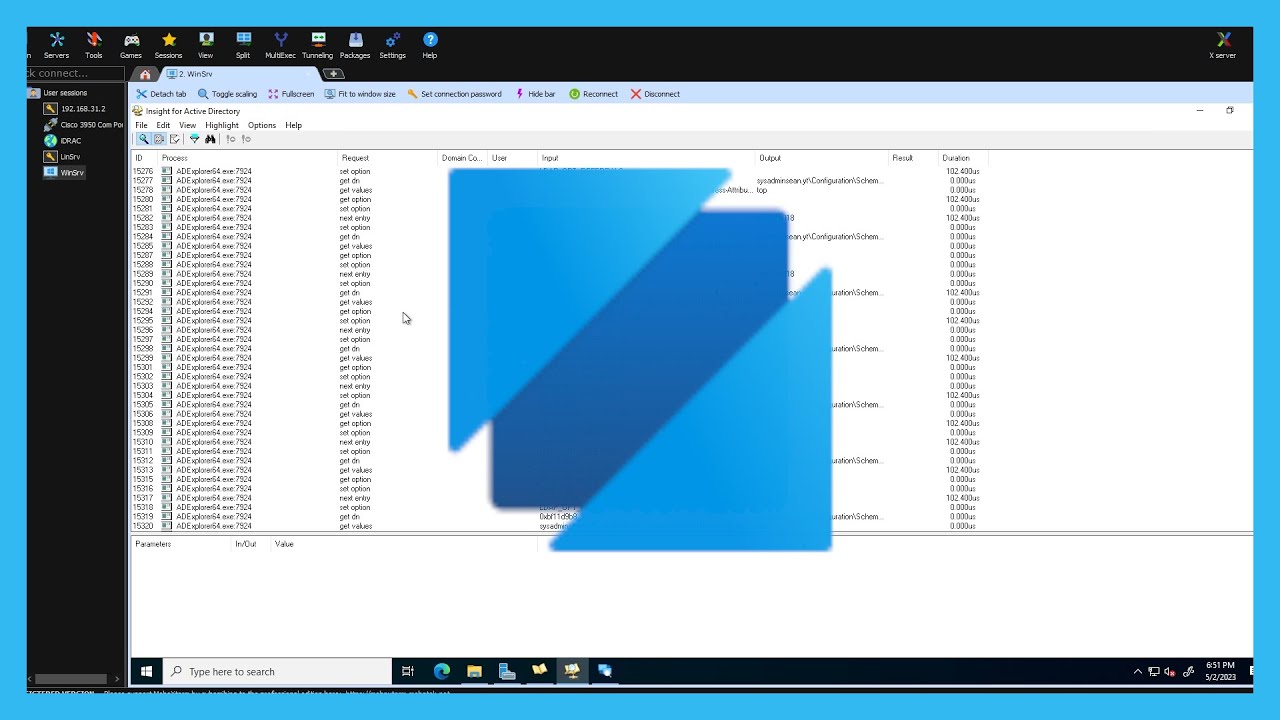Toggle the Capture magnifier toolbar icon

tap(143, 139)
